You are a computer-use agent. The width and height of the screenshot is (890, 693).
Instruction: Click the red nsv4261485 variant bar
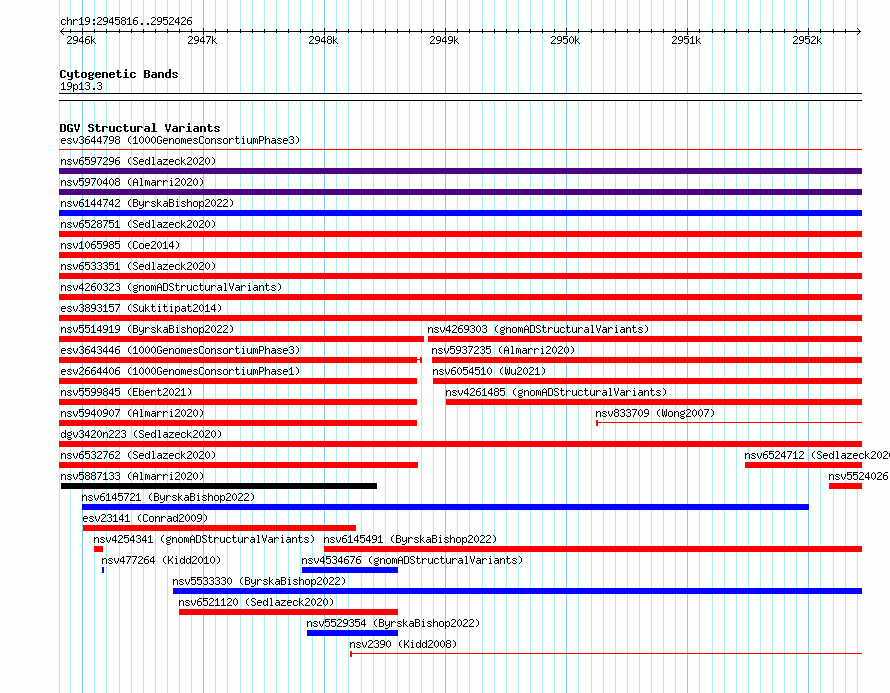[x=654, y=402]
